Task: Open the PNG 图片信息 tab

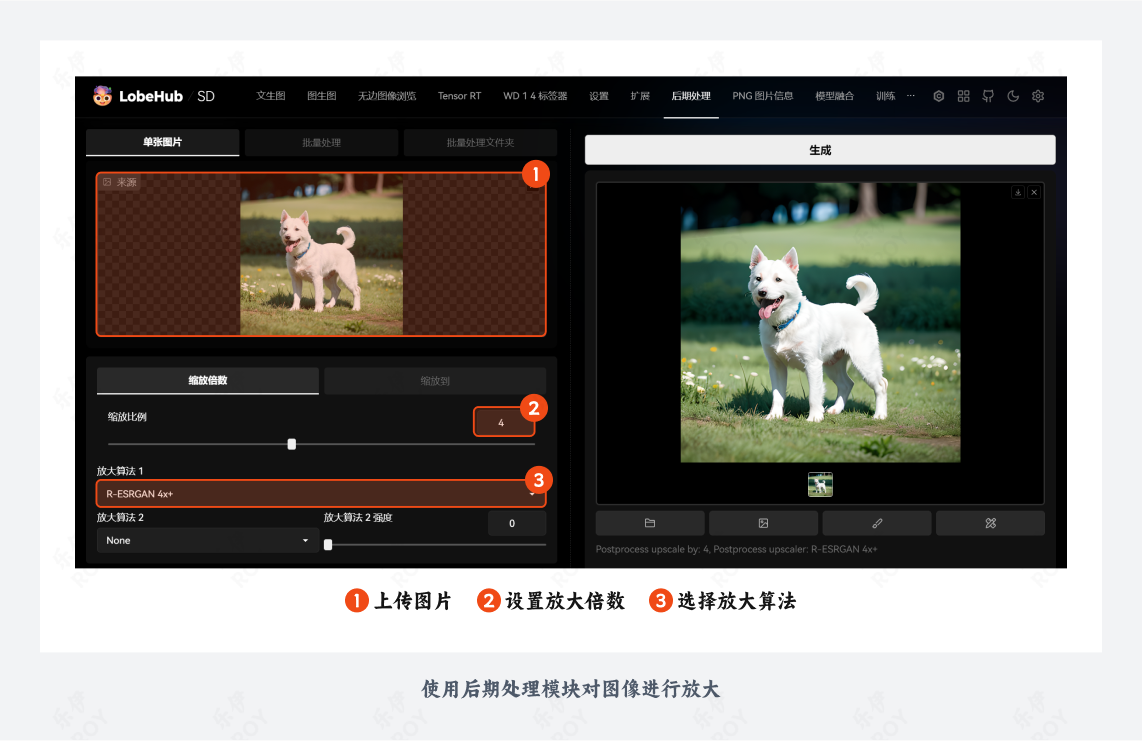Action: [763, 96]
